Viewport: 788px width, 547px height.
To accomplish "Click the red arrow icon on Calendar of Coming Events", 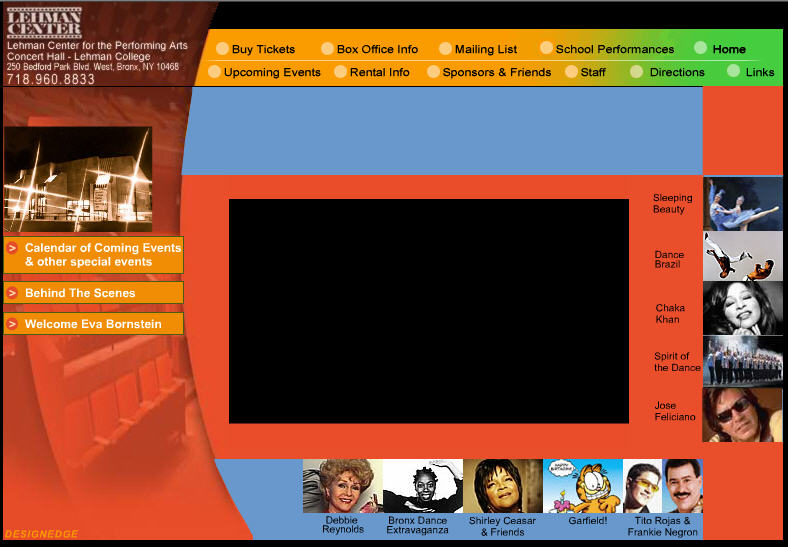I will pyautogui.click(x=13, y=248).
